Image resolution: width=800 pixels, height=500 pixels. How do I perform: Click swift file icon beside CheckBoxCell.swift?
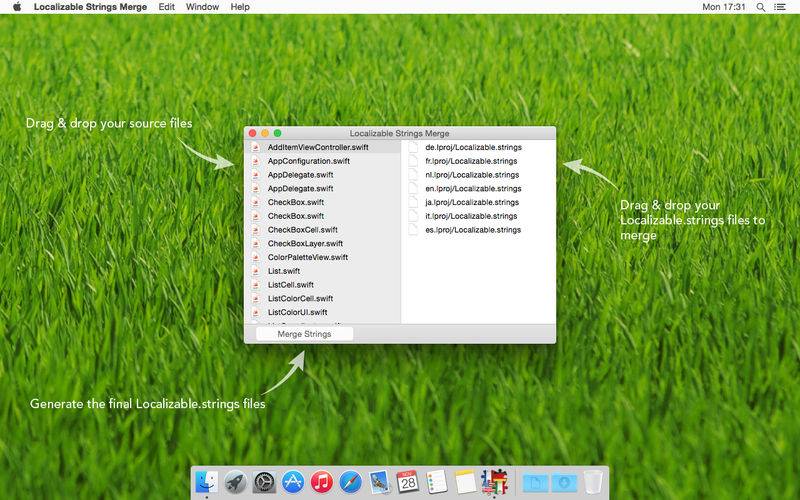pos(256,230)
